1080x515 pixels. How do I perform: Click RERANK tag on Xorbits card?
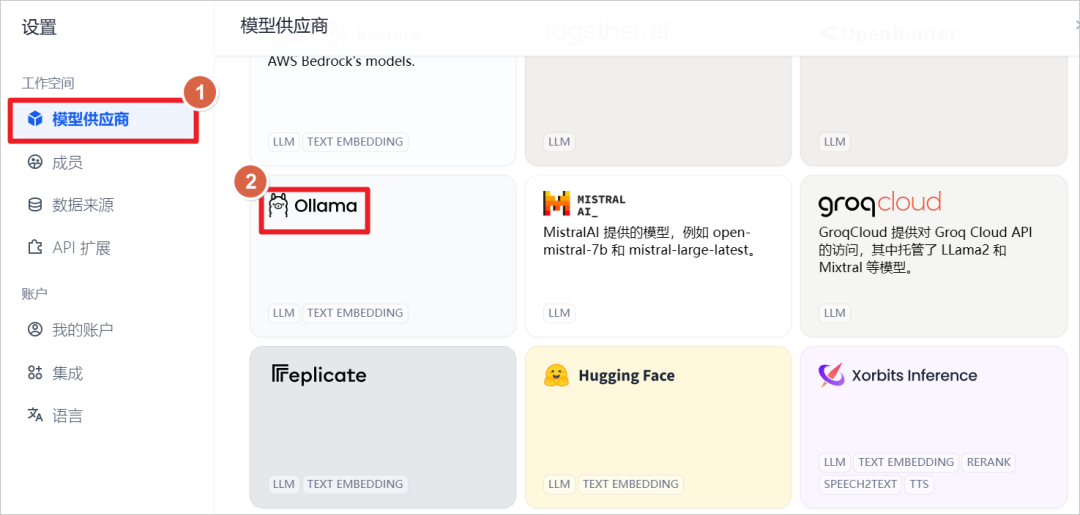988,462
